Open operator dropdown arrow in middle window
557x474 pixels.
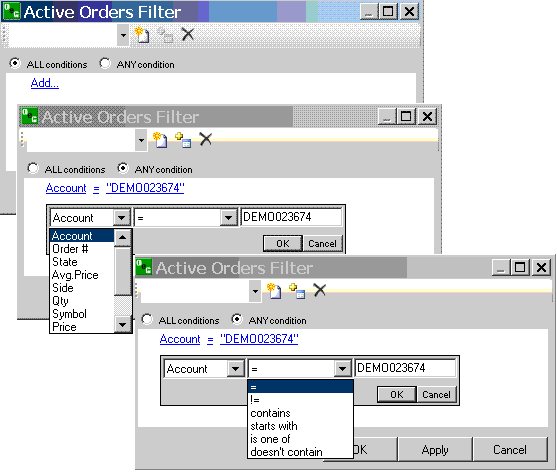click(x=228, y=217)
